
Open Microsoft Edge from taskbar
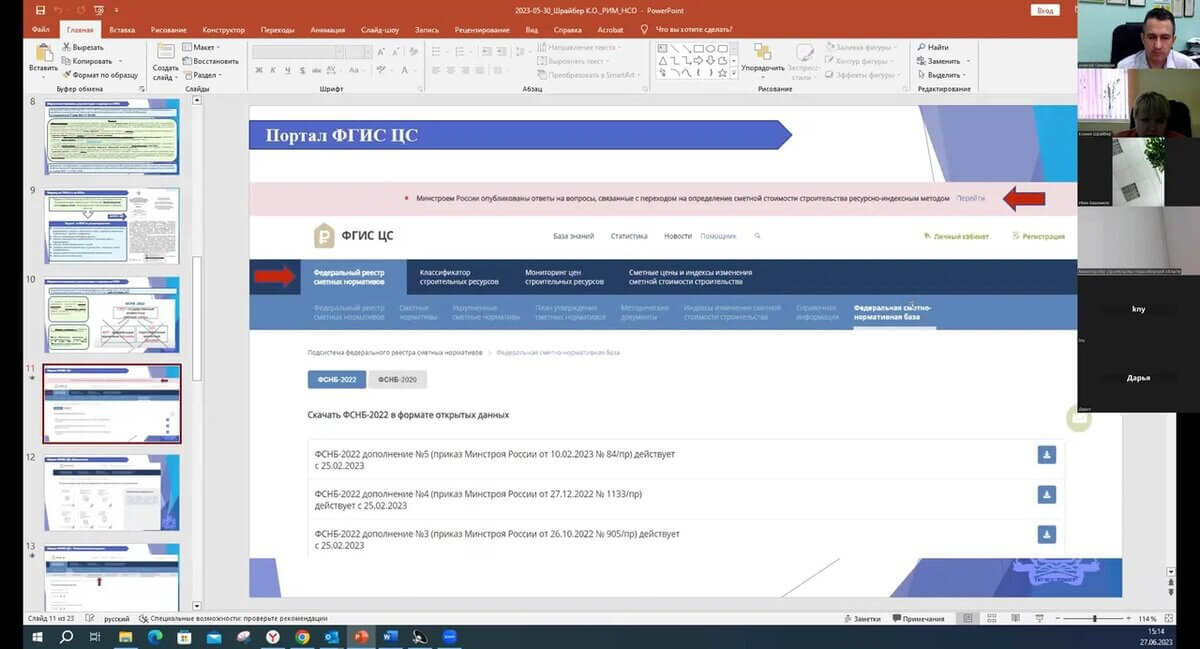(155, 636)
